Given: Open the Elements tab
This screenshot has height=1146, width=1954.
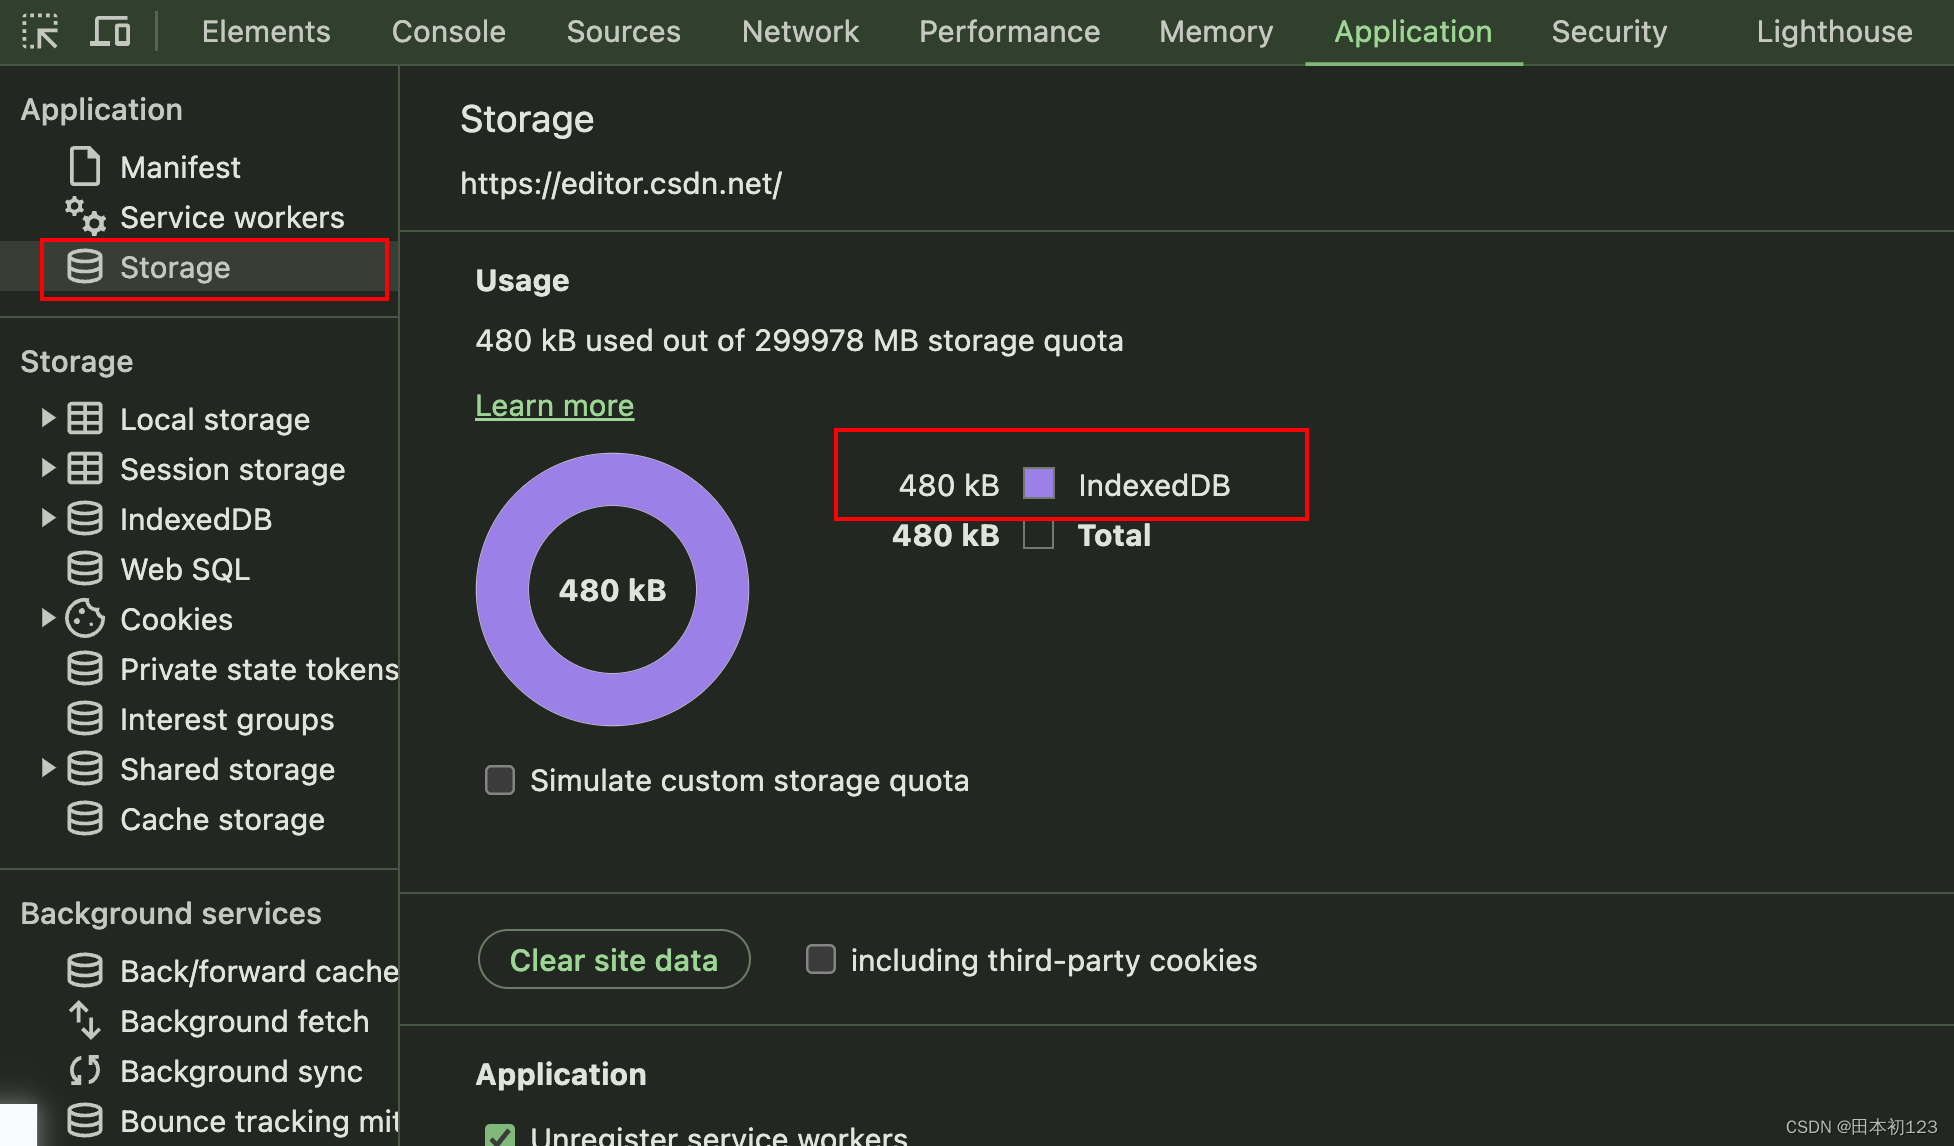Looking at the screenshot, I should [266, 32].
